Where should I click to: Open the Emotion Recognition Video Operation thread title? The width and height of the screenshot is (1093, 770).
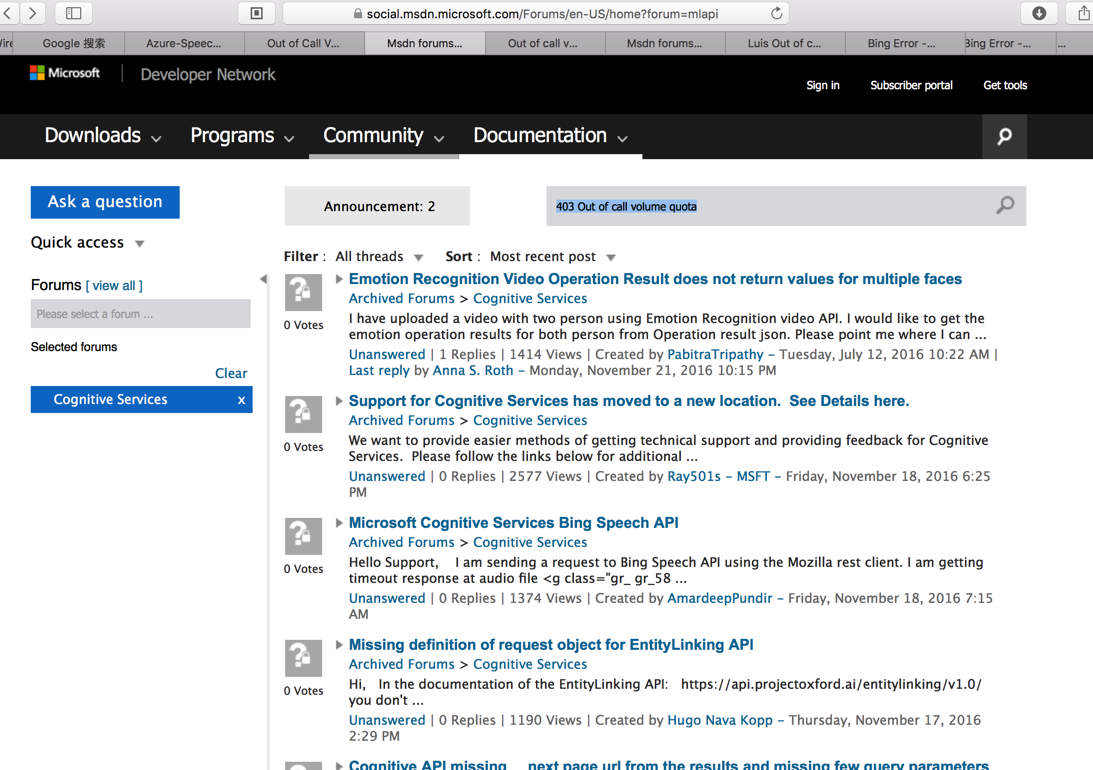[655, 279]
